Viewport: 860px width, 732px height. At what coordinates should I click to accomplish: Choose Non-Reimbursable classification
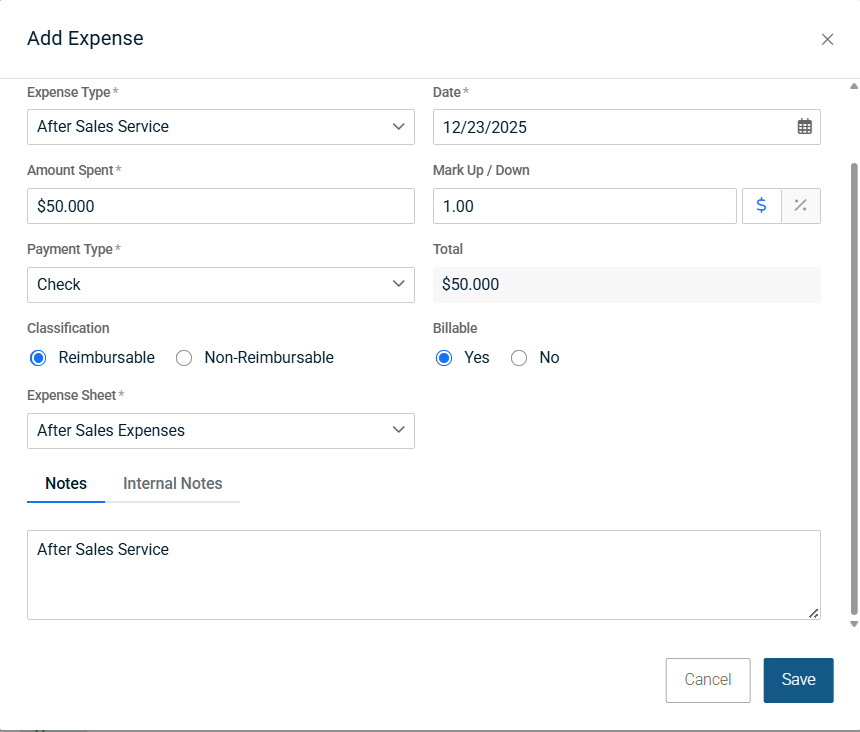coord(184,358)
